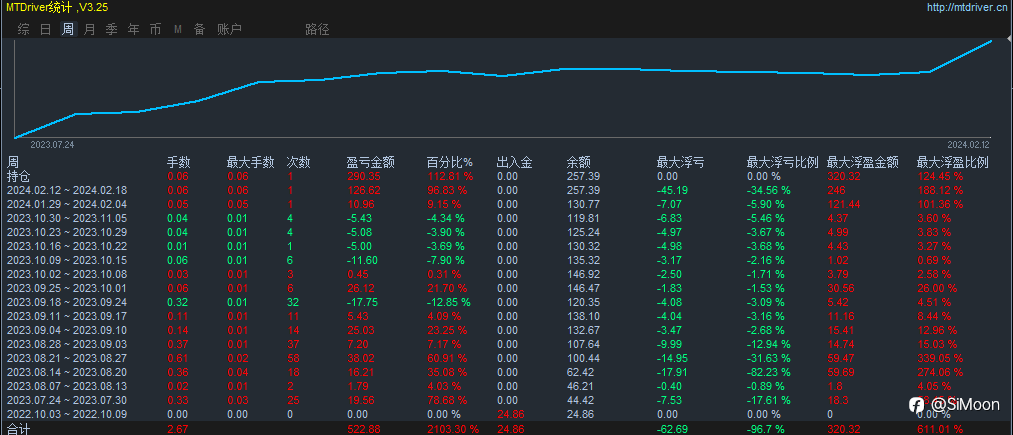The image size is (1013, 435).
Task: Click loss value -17.75
Action: click(362, 302)
